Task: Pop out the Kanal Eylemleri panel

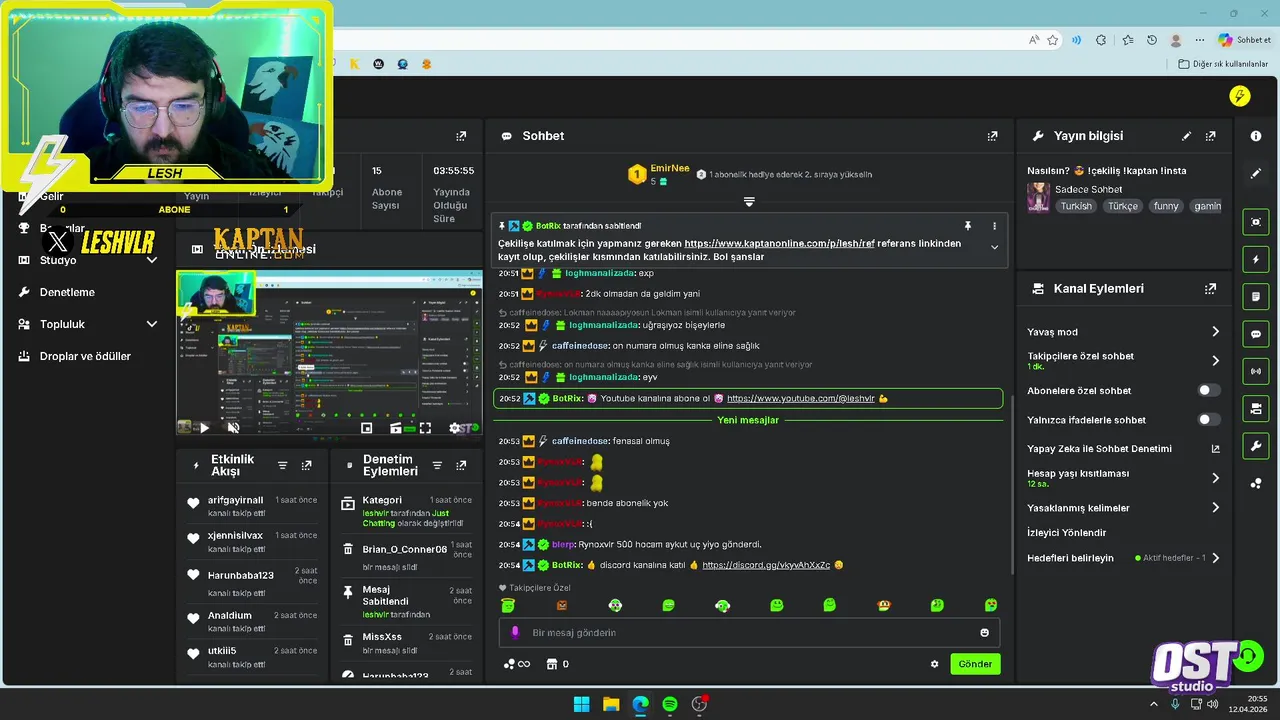Action: (x=1210, y=288)
